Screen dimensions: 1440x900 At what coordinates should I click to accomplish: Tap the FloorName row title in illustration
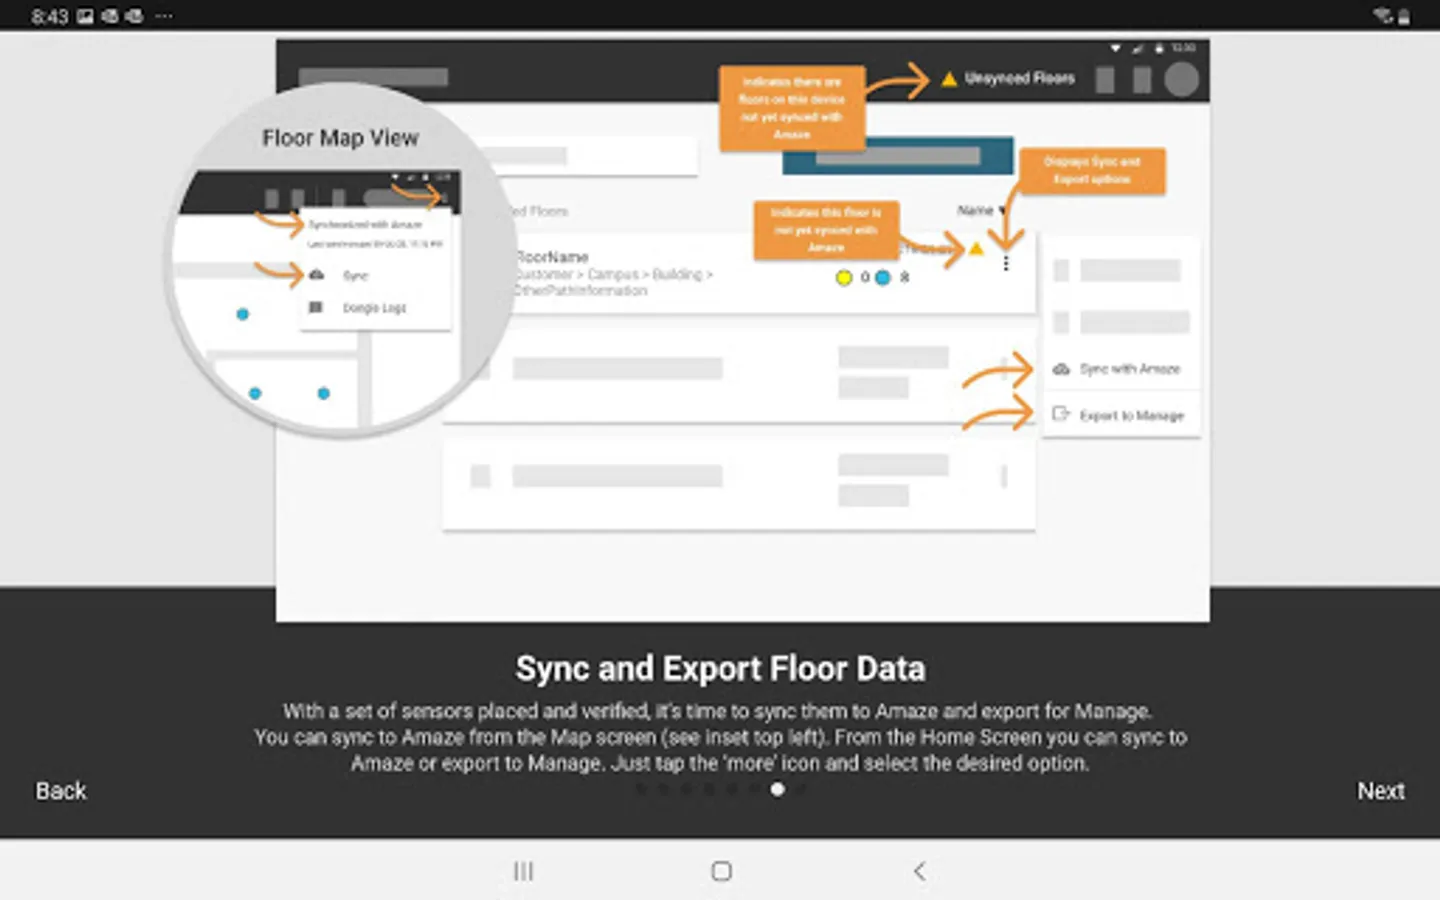pyautogui.click(x=551, y=257)
